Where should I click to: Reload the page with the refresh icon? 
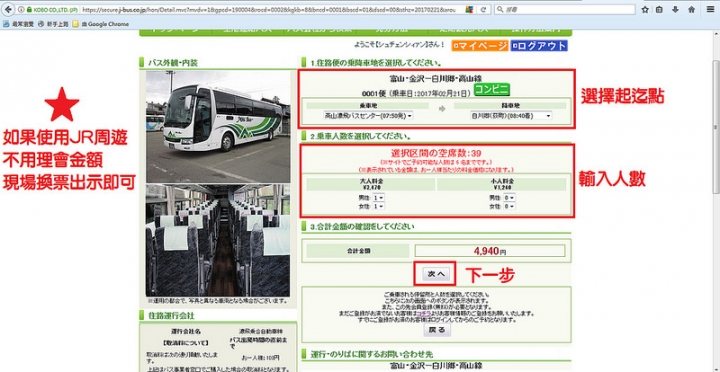click(484, 10)
